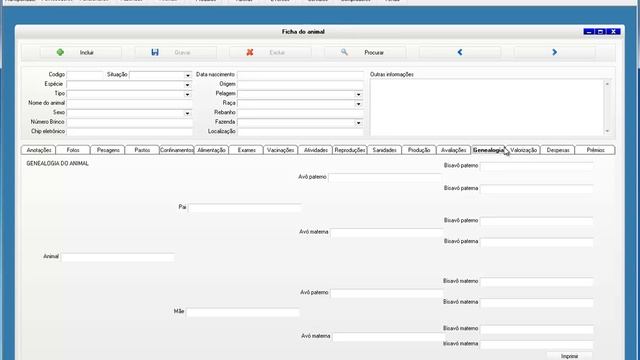The height and width of the screenshot is (360, 640).
Task: Focus the Data nascimento field
Action: [x=300, y=75]
